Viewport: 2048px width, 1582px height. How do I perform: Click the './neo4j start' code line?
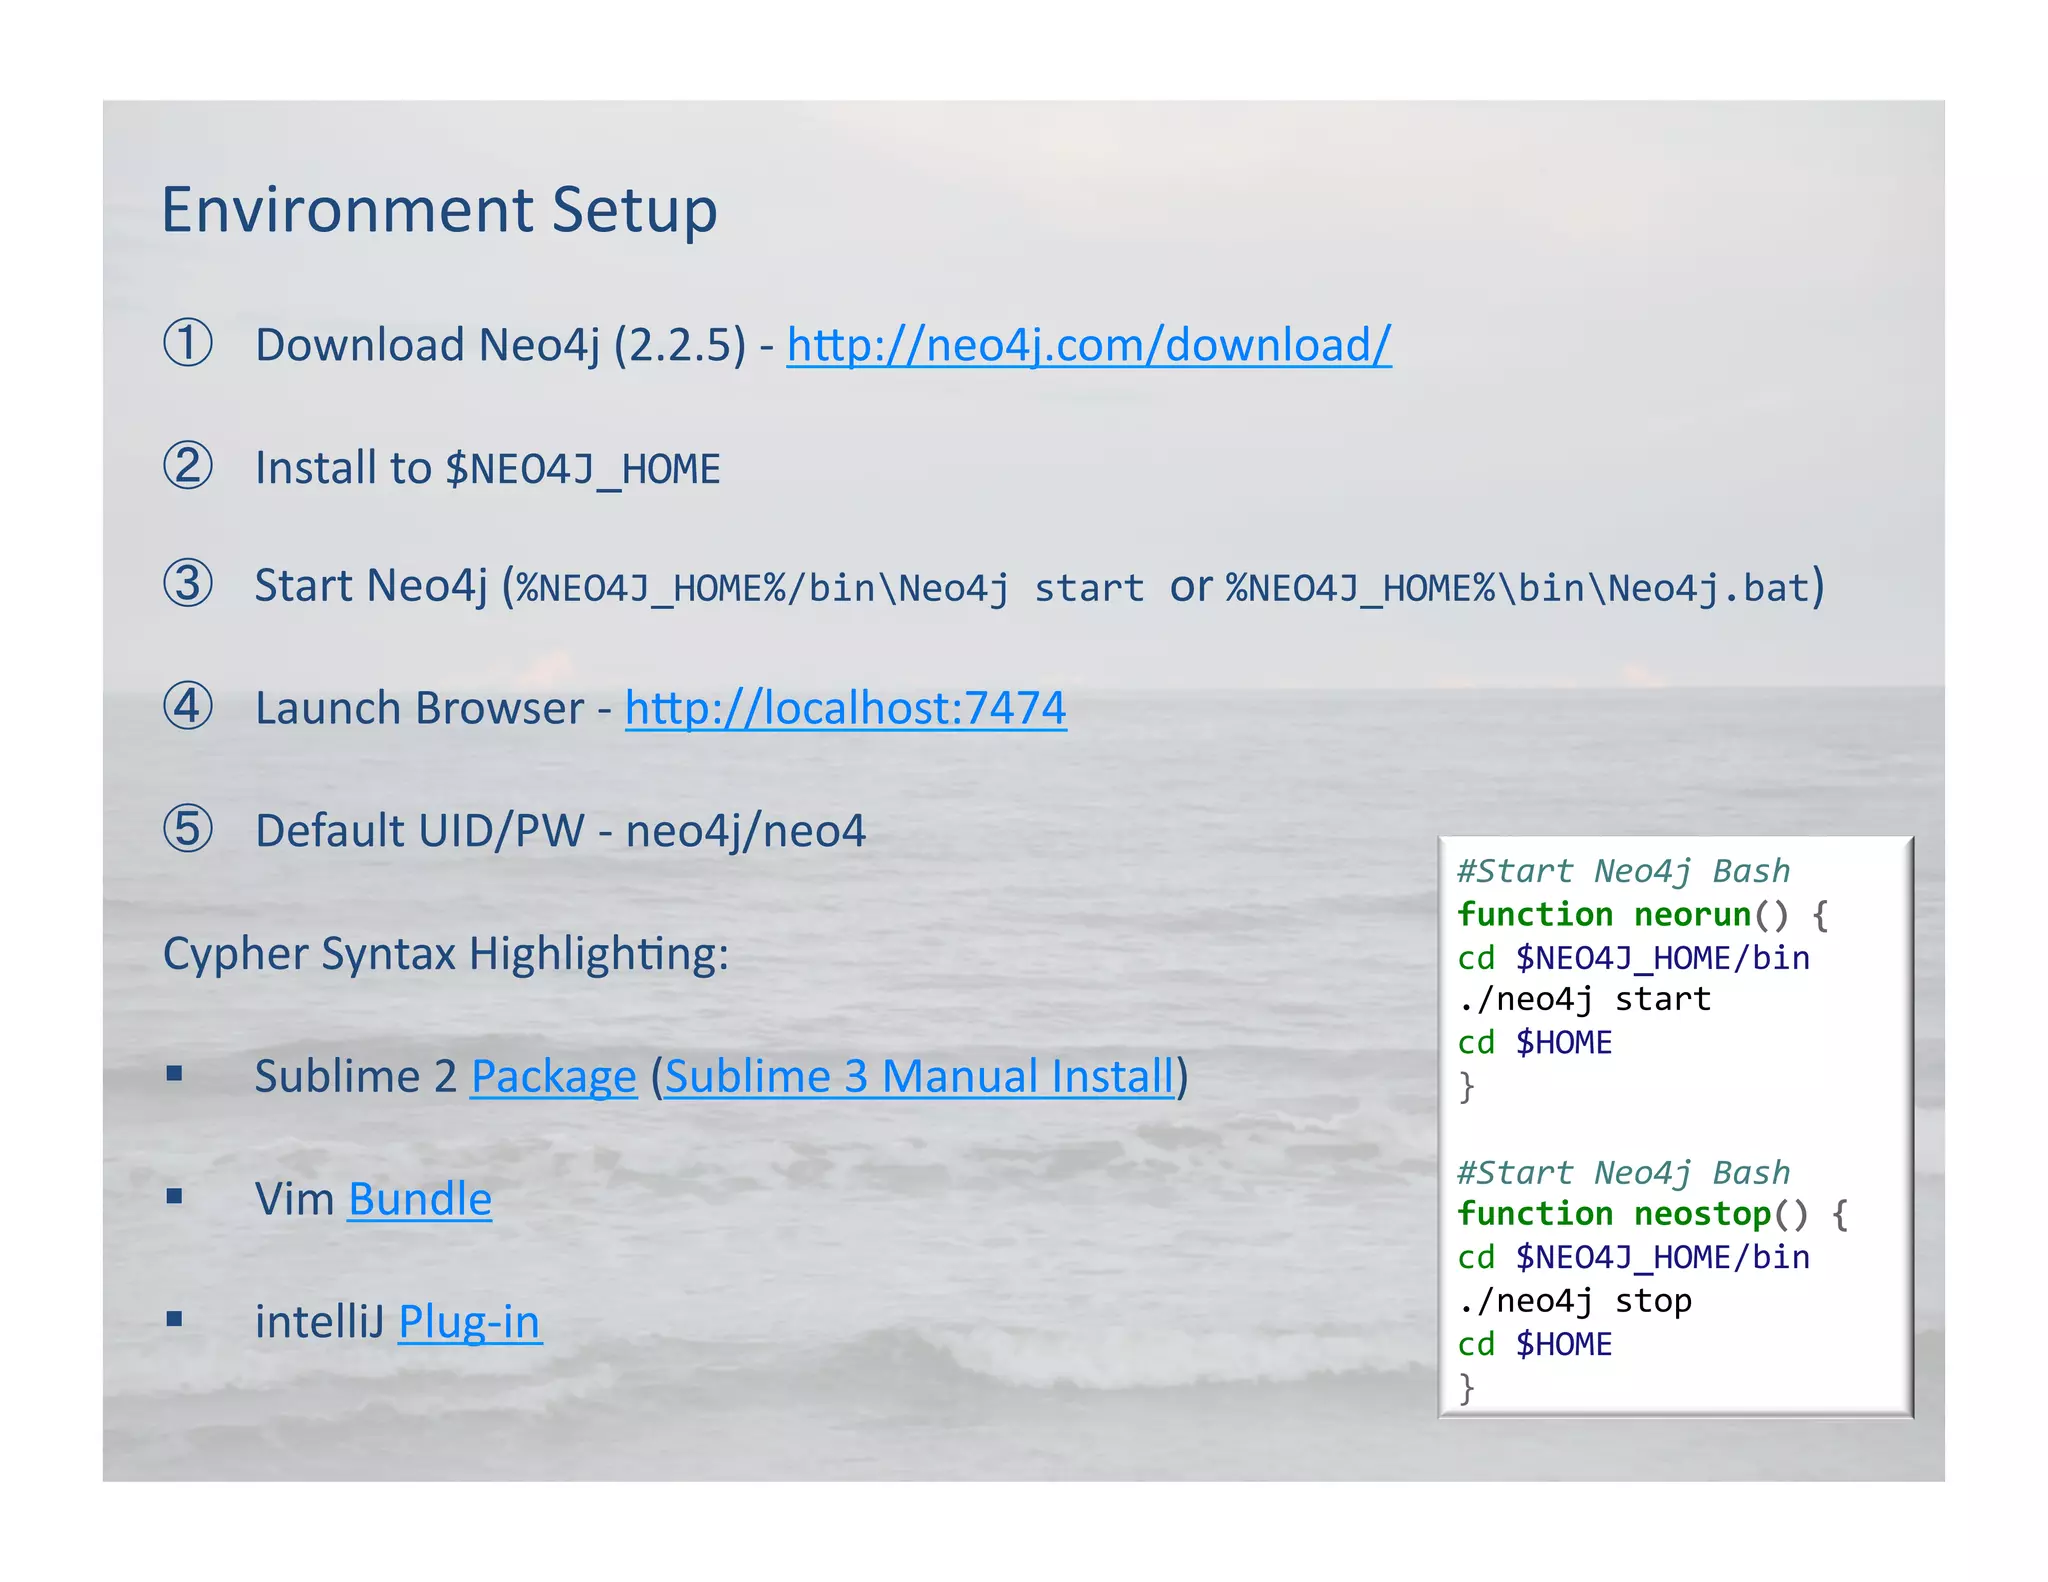click(1584, 1000)
